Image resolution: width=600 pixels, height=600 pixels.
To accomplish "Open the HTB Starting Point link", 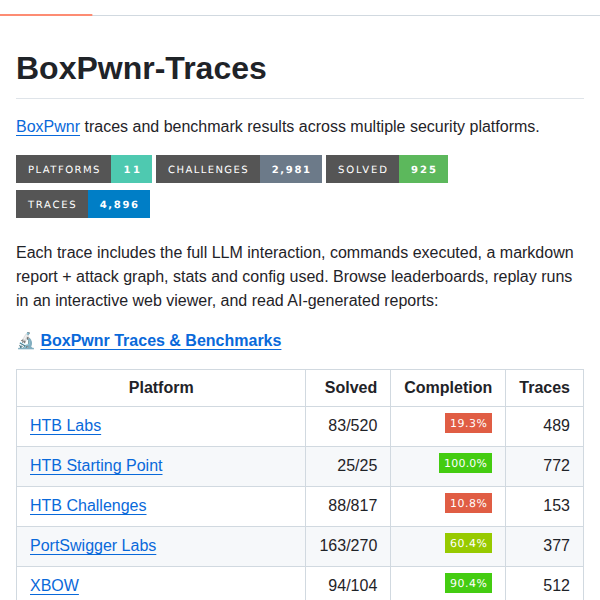I will click(96, 465).
